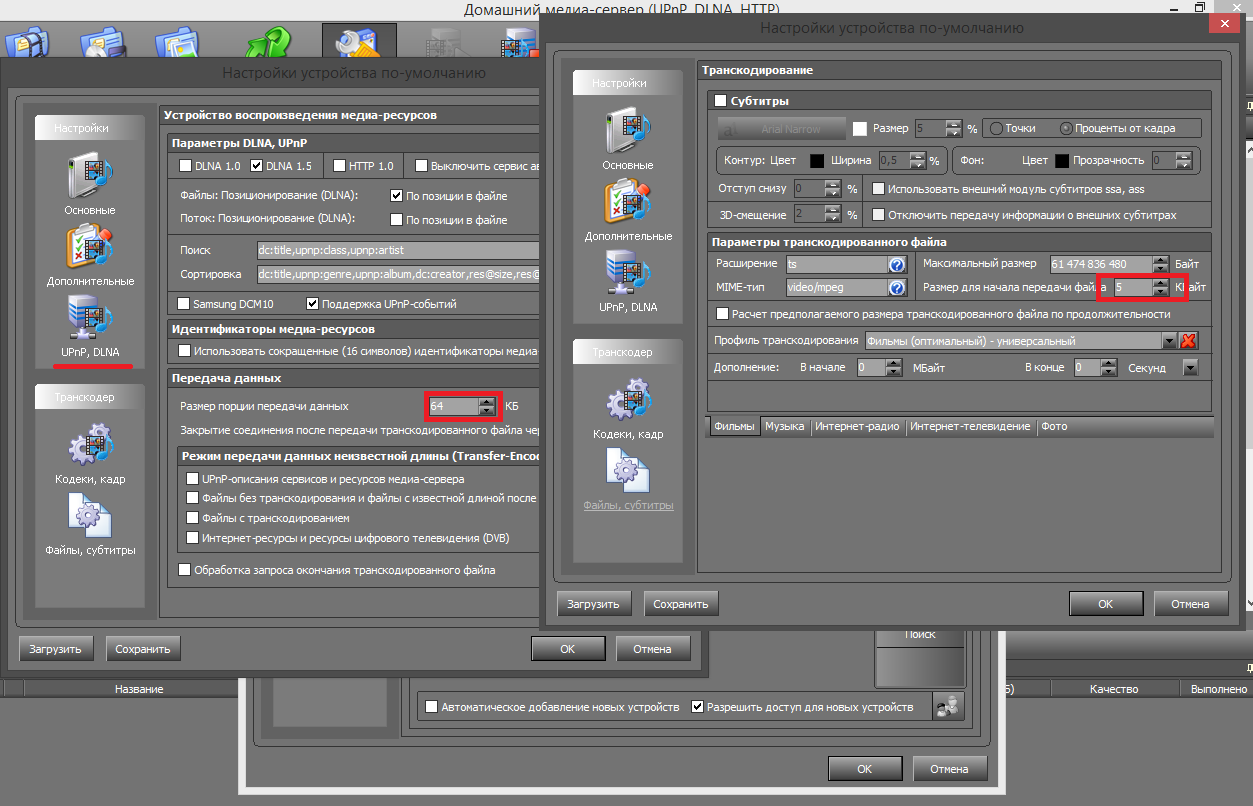Image resolution: width=1253 pixels, height=806 pixels.
Task: Click the wrench settings icon in the main toolbar
Action: point(358,44)
